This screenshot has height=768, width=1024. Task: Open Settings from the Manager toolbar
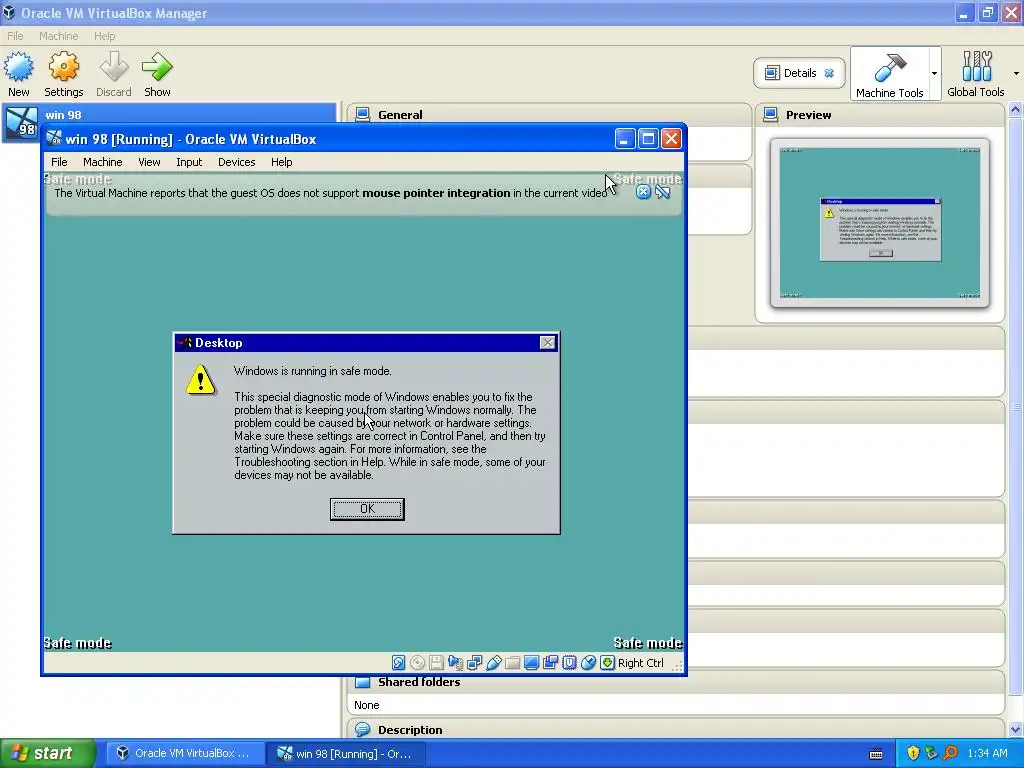pyautogui.click(x=63, y=74)
